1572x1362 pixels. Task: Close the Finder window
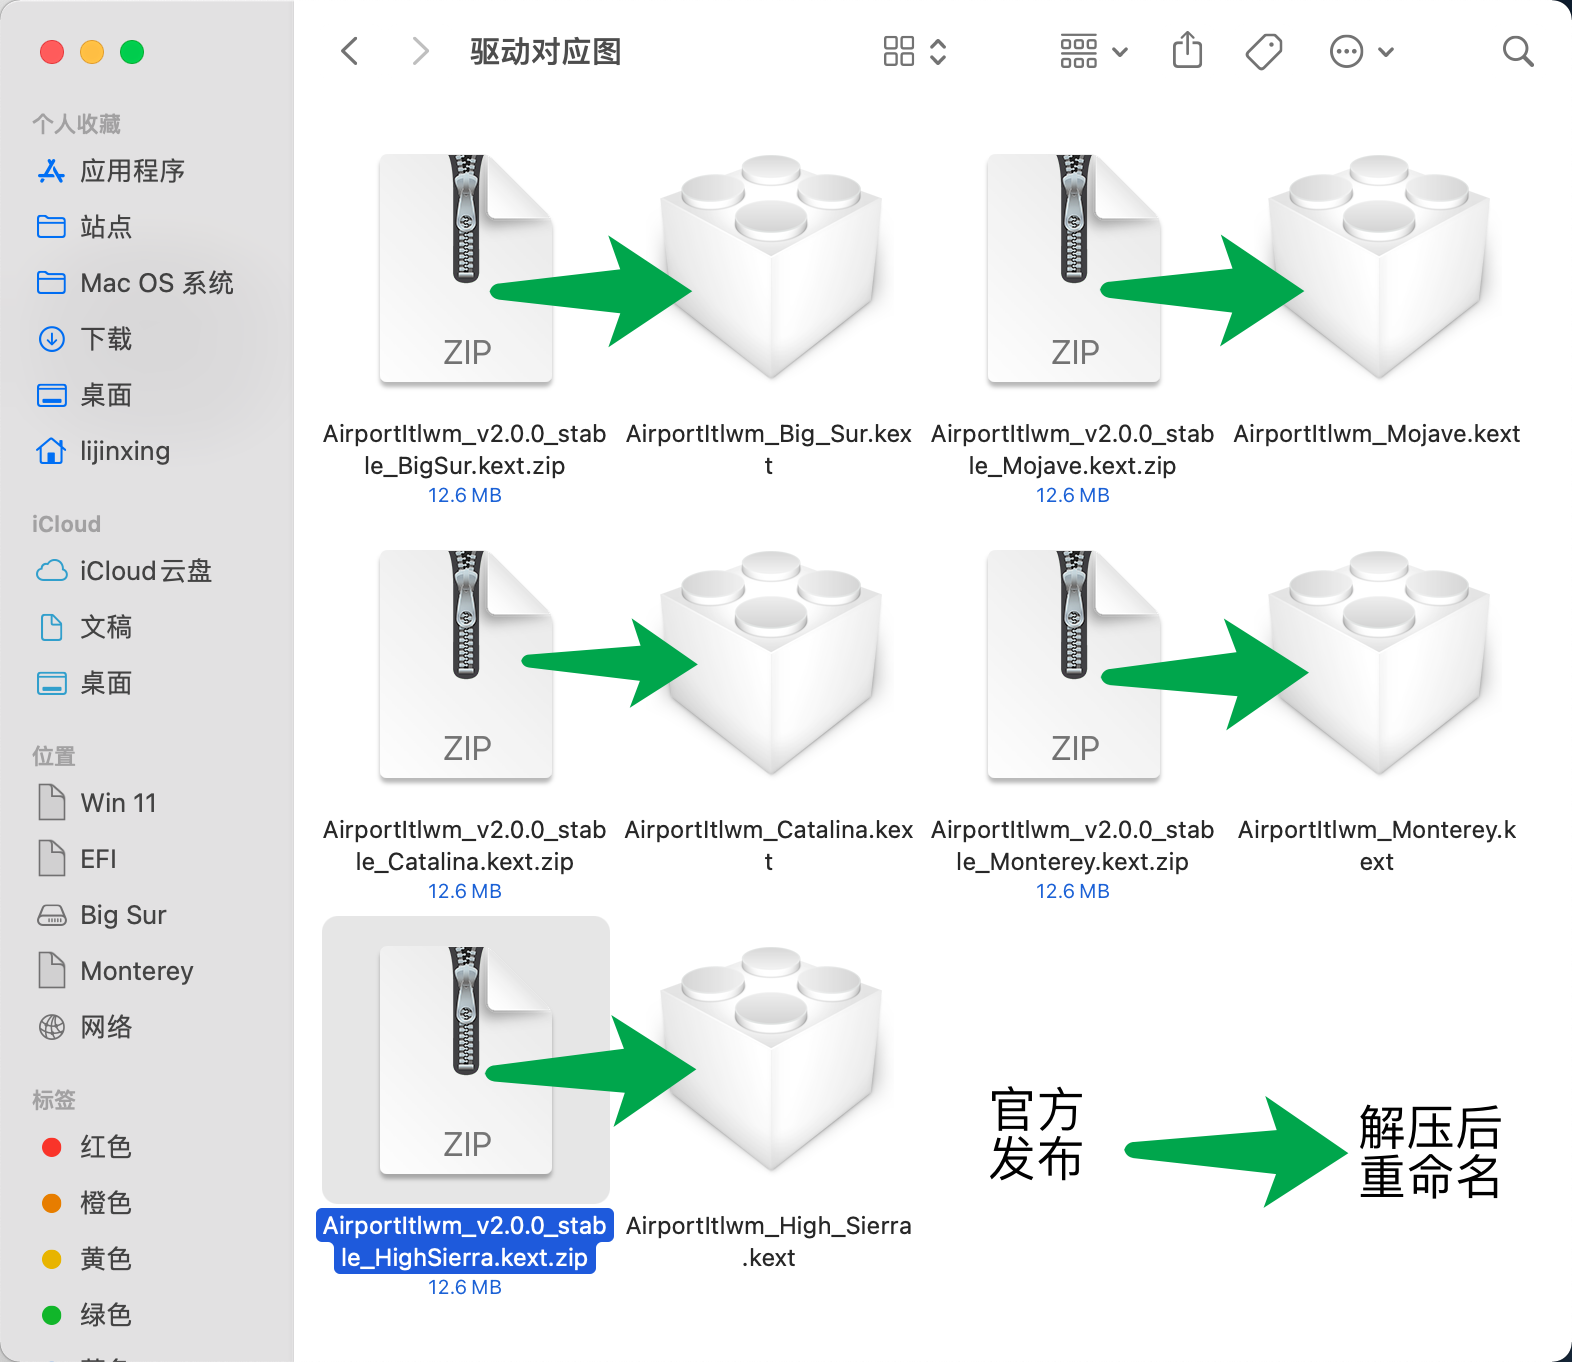click(52, 52)
